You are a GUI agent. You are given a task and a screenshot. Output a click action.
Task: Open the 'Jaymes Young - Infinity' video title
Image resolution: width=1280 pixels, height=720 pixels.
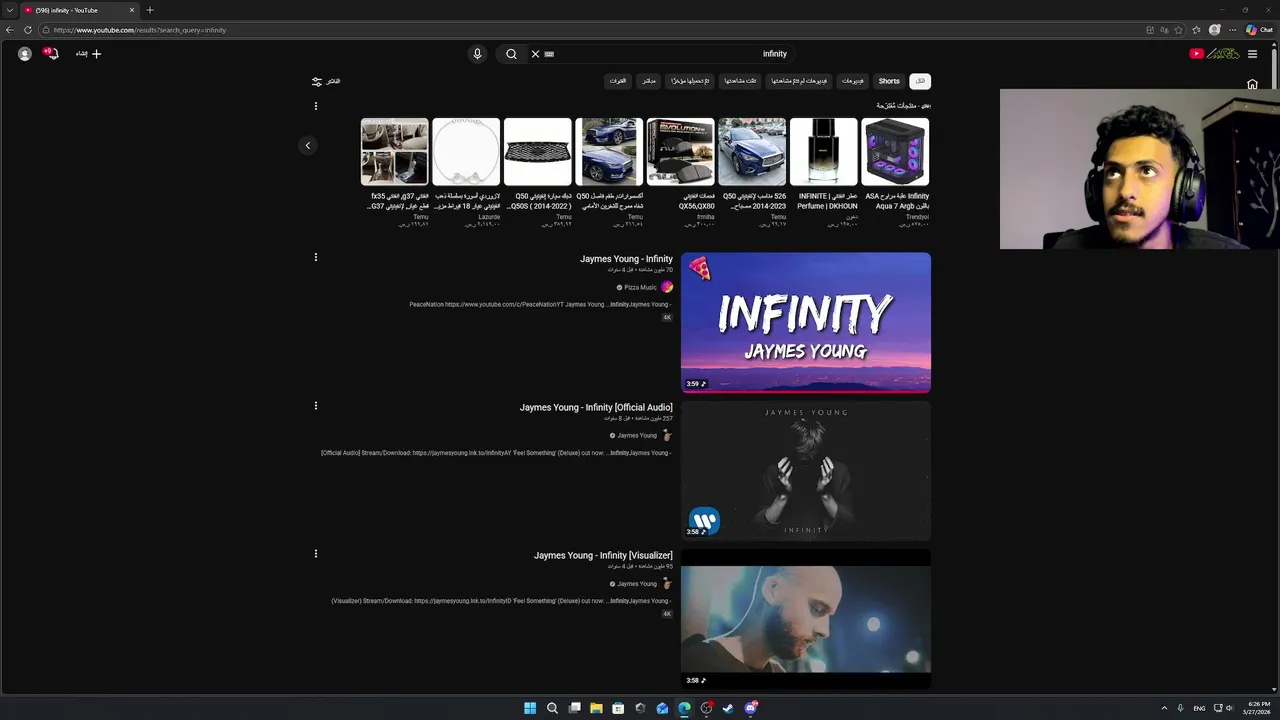point(626,259)
